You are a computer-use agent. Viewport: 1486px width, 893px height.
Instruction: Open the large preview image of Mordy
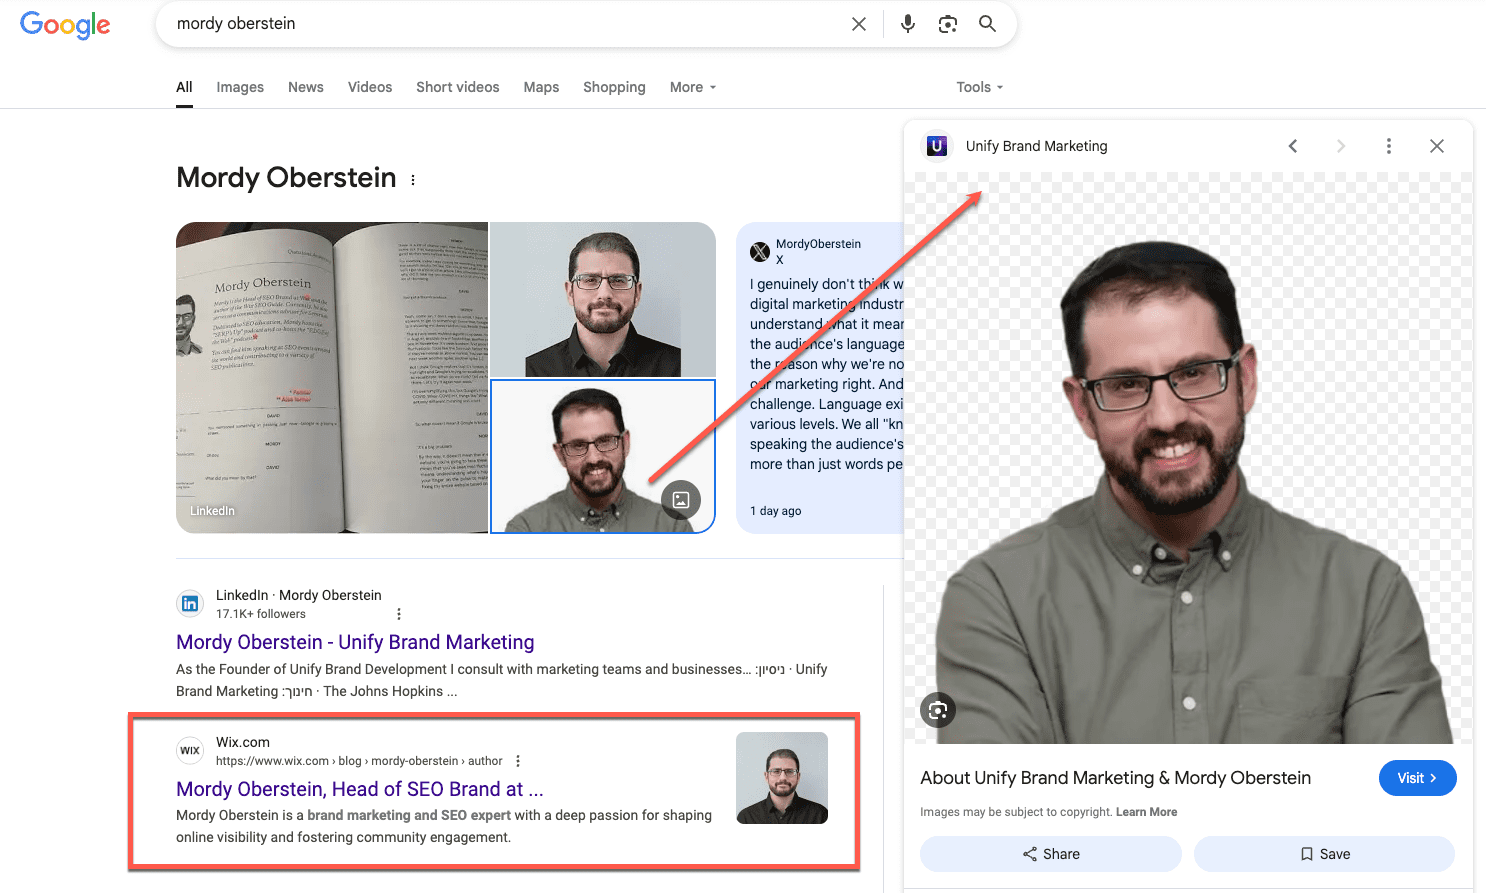pyautogui.click(x=1188, y=458)
